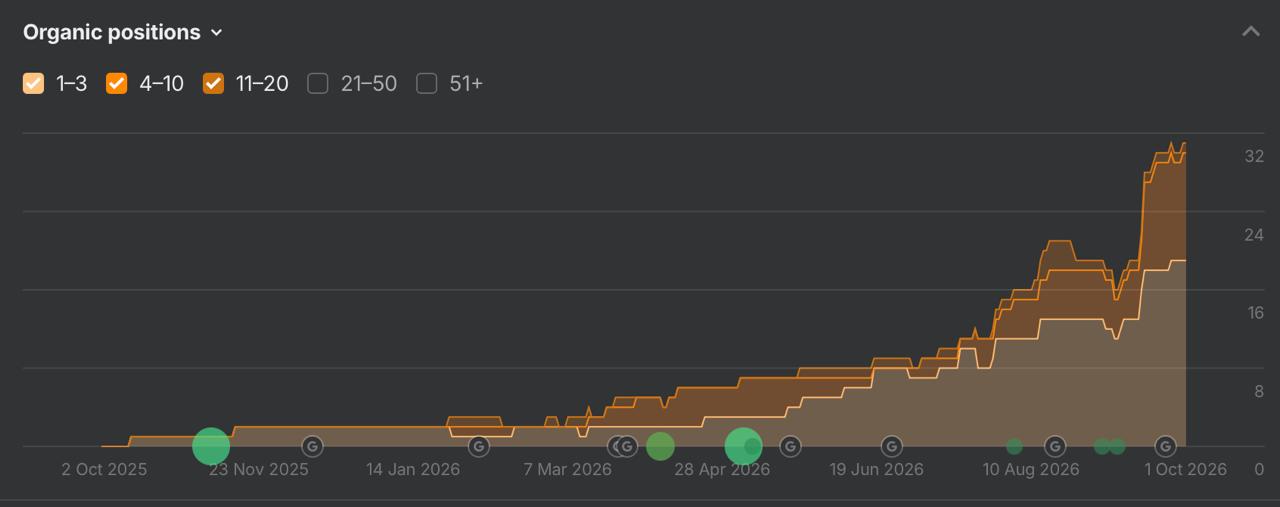The image size is (1280, 507).
Task: Select right dot of the adjacent green pair
Action: point(1117,446)
